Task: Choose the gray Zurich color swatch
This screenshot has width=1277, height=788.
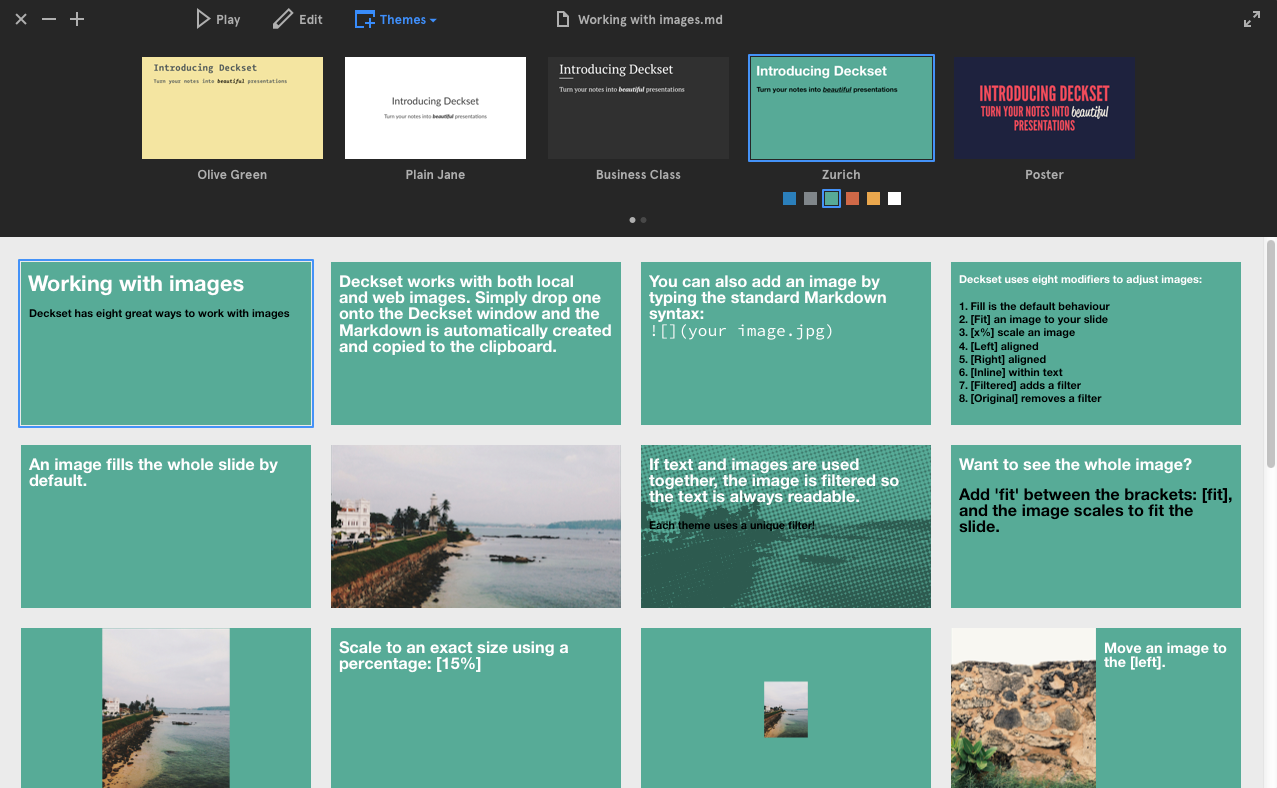Action: tap(810, 199)
